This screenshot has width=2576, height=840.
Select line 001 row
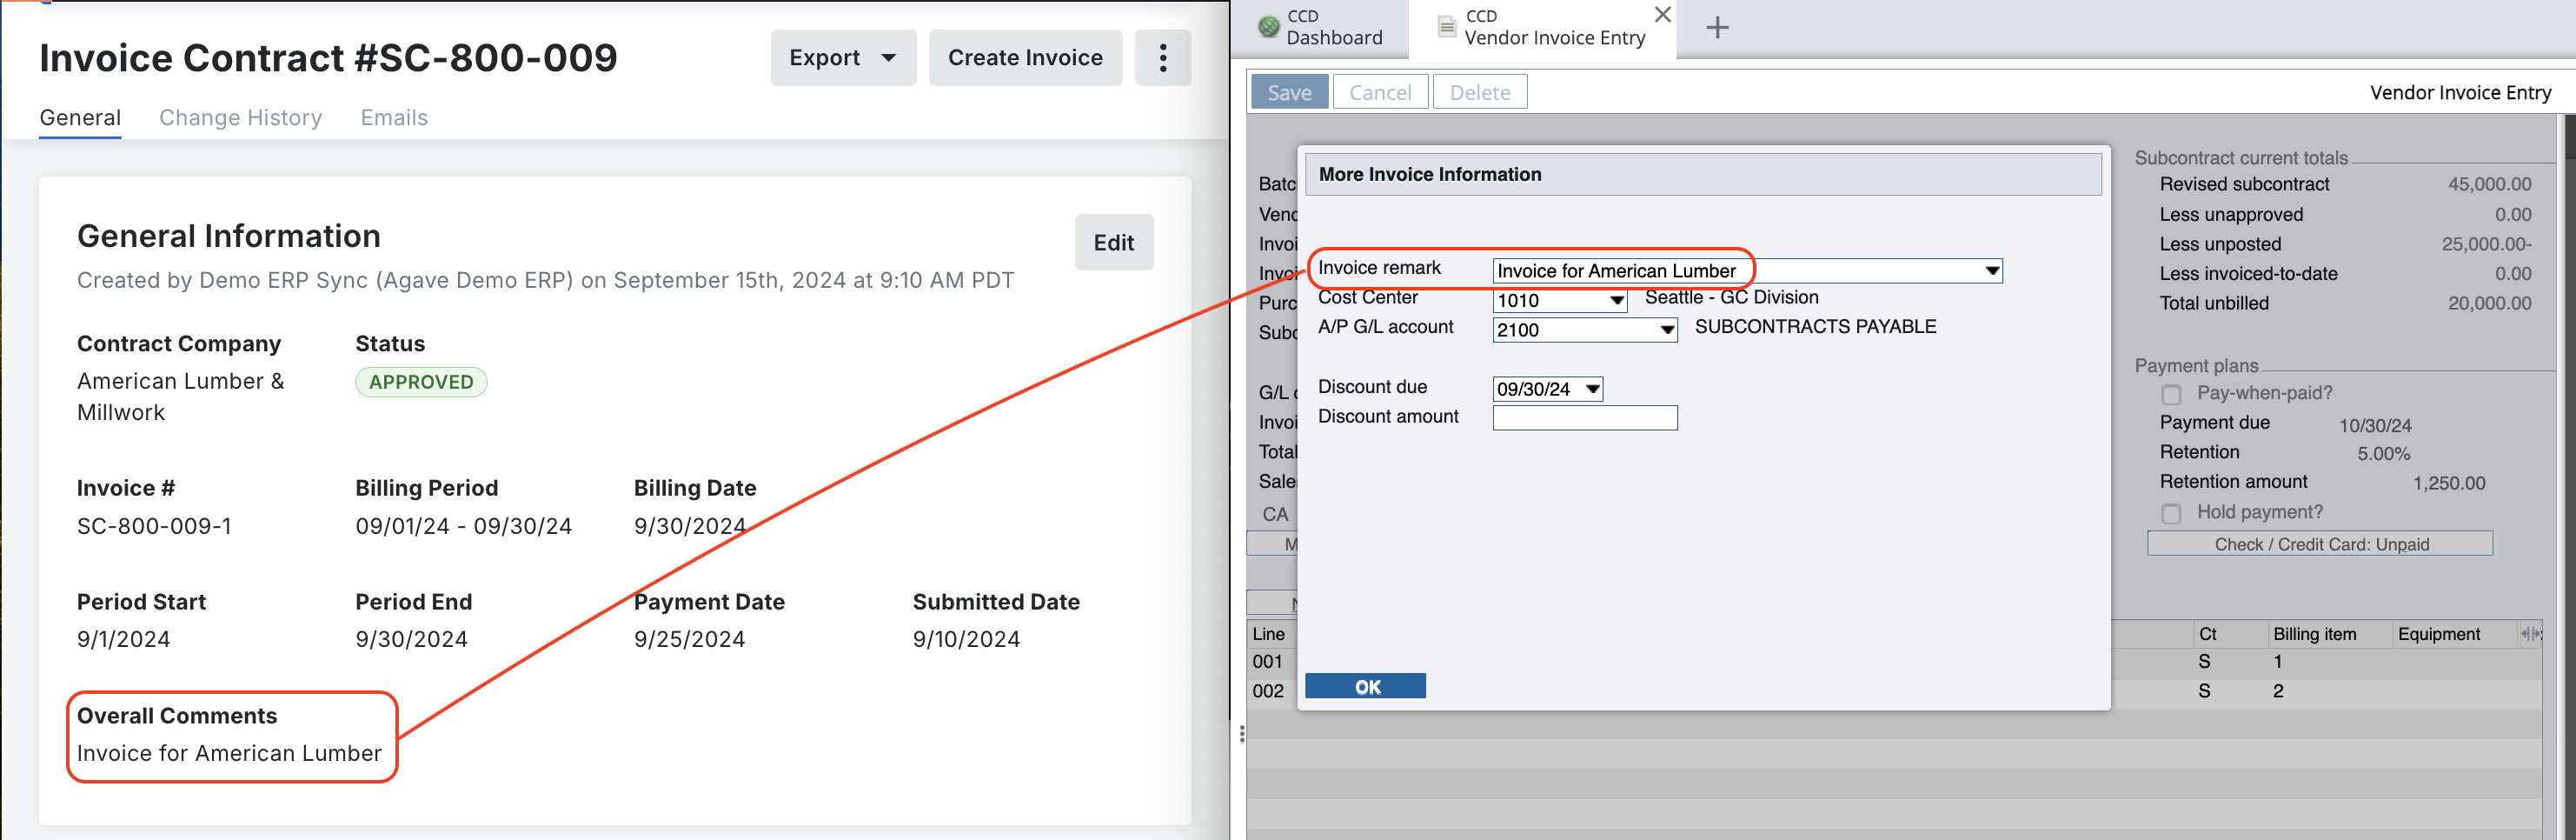click(x=1894, y=662)
